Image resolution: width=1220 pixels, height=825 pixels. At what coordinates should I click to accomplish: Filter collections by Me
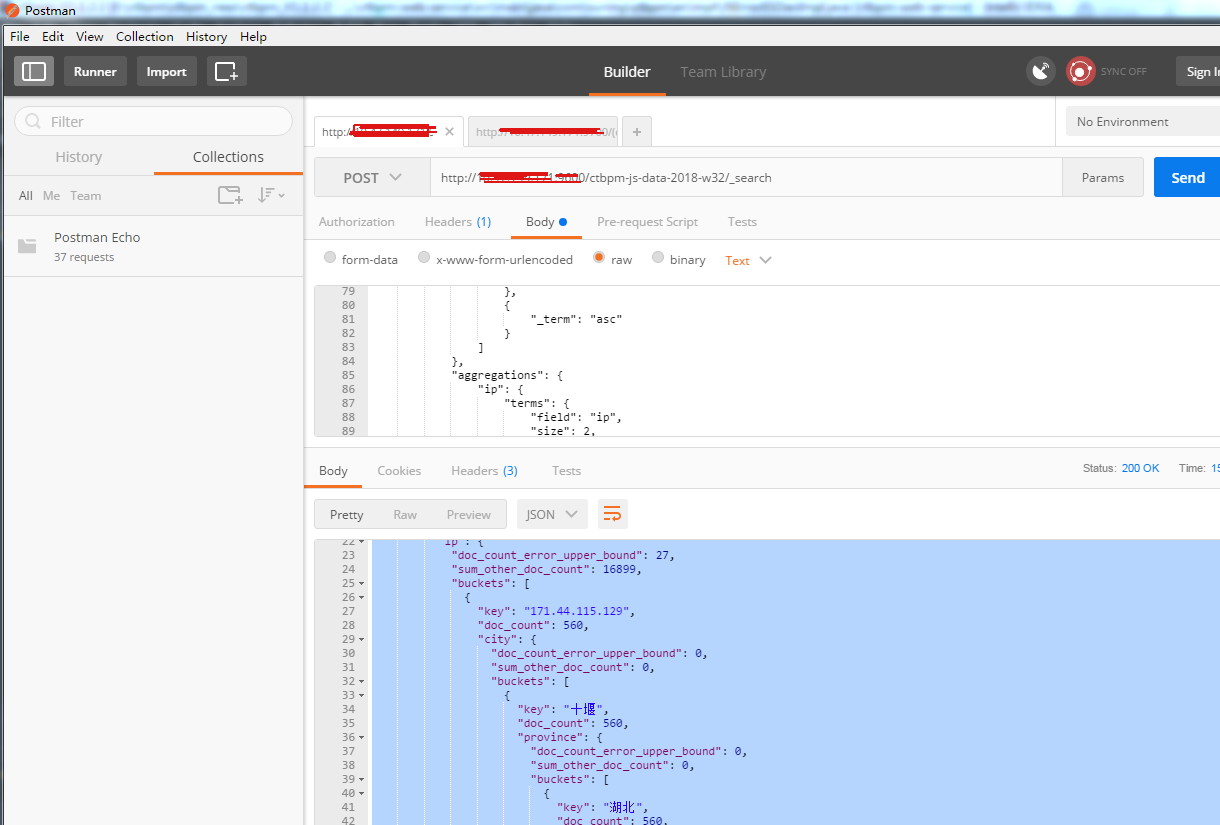(51, 195)
